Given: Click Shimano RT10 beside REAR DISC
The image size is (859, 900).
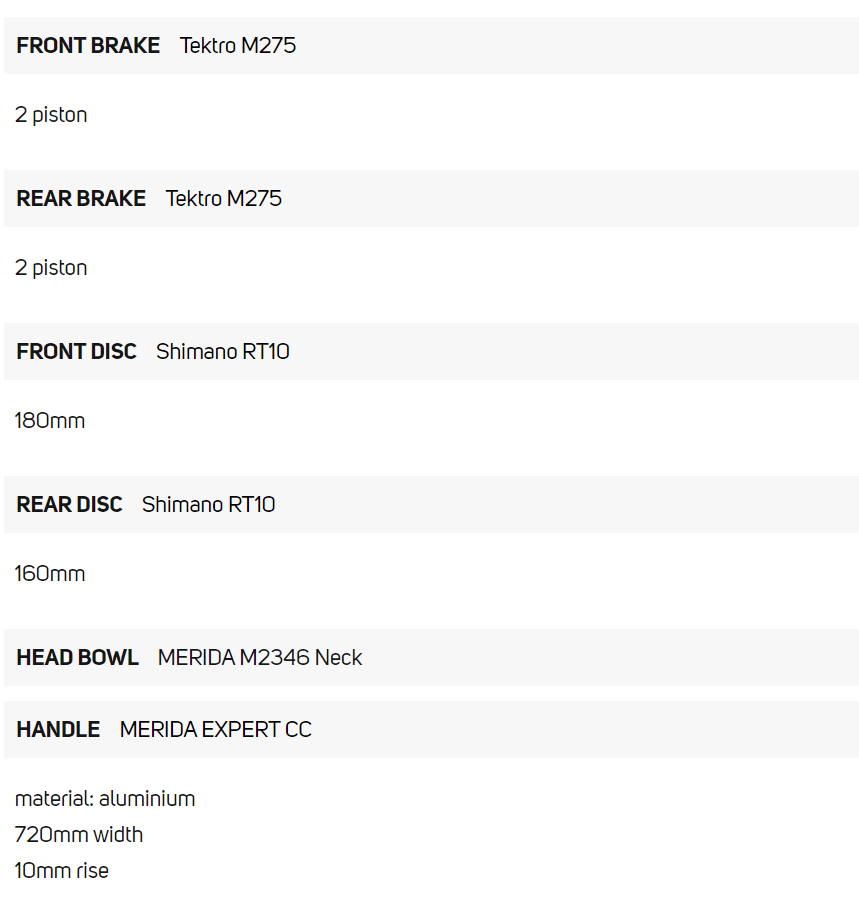Looking at the screenshot, I should point(209,505).
